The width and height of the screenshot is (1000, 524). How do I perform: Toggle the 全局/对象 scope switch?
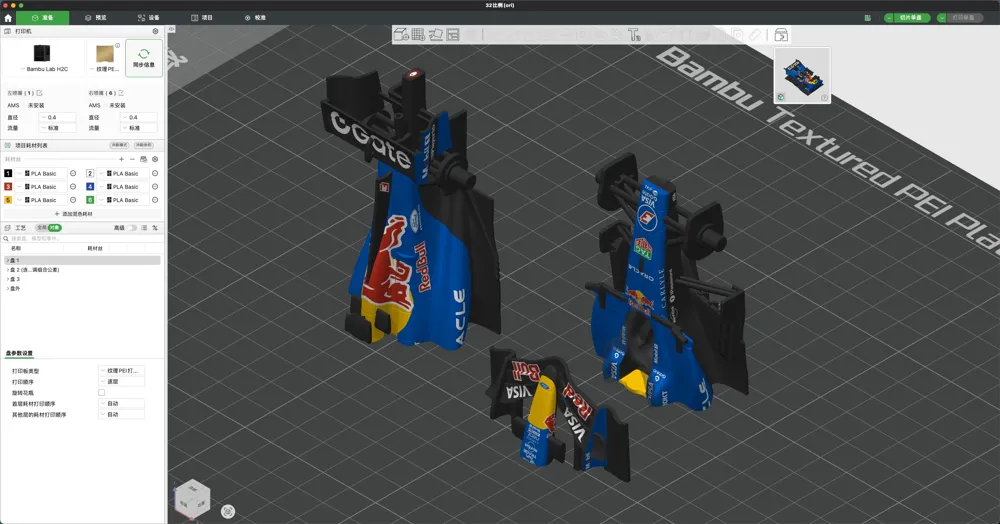pyautogui.click(x=48, y=228)
